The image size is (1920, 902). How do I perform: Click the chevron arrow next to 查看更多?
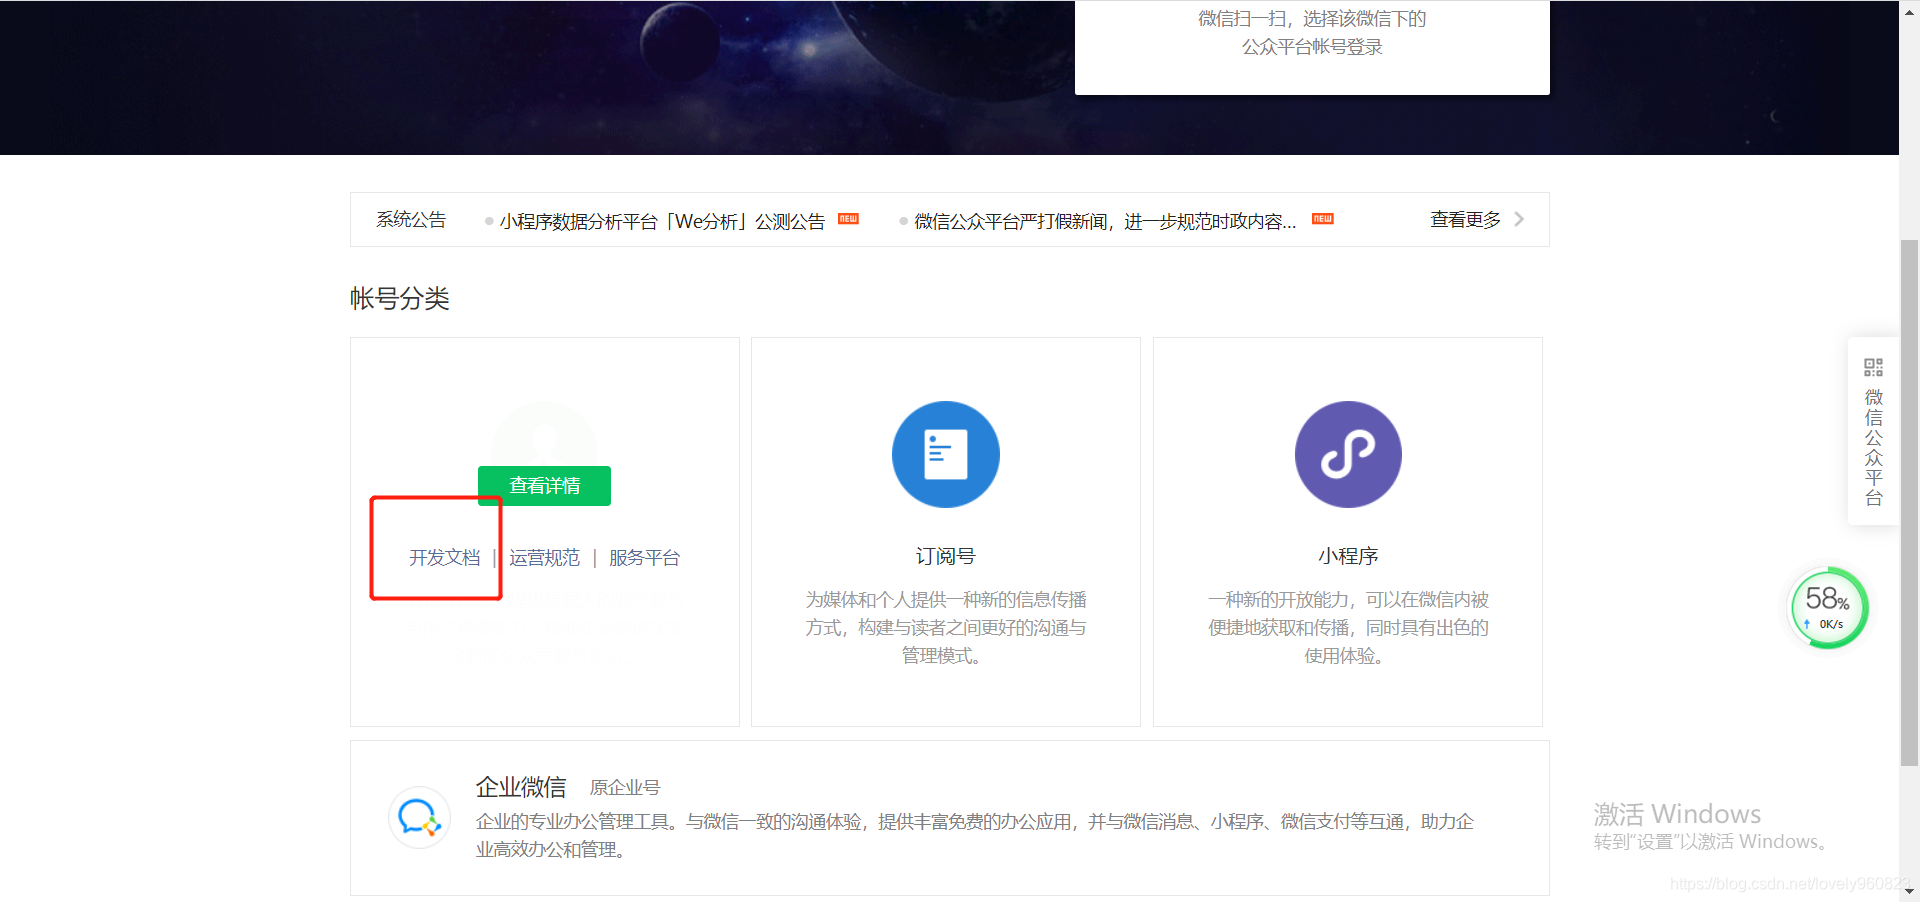click(1519, 219)
